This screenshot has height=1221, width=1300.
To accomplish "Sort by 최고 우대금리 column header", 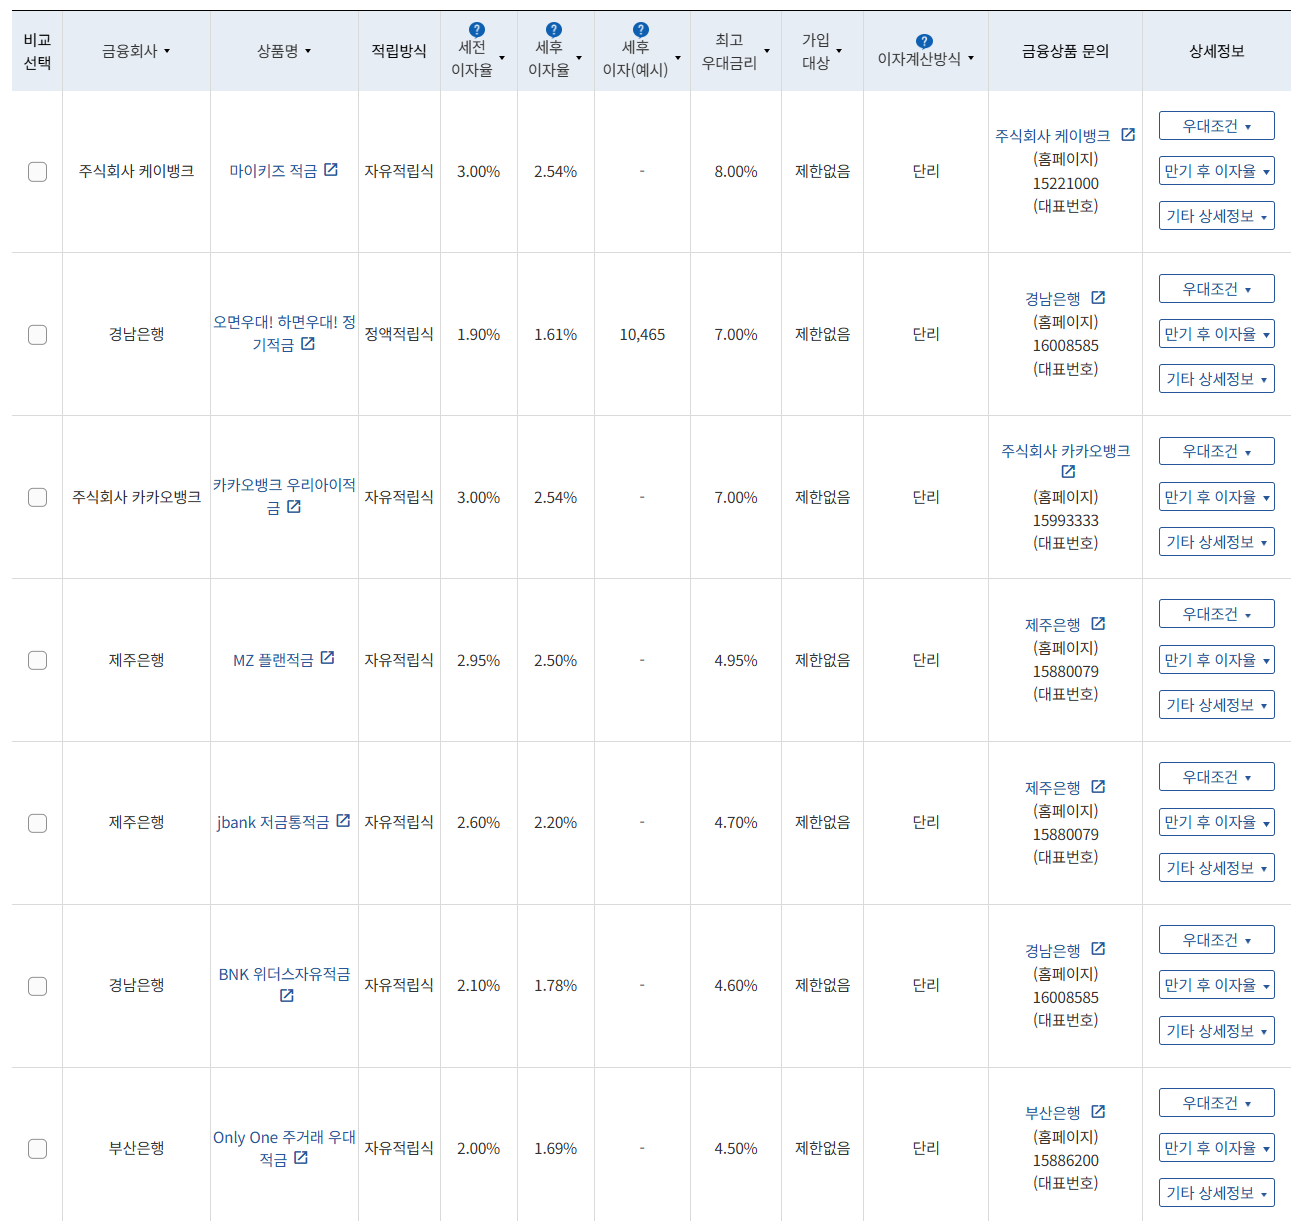I will coord(736,51).
